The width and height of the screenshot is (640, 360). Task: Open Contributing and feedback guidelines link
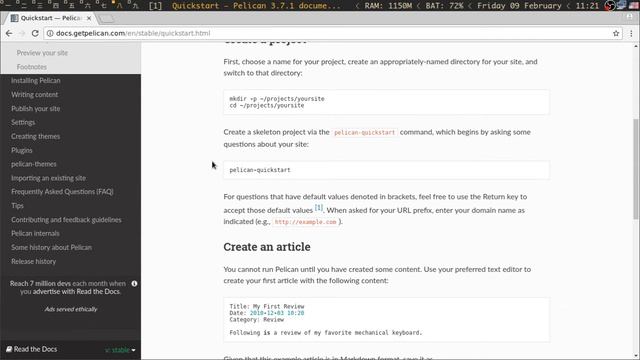coord(66,220)
